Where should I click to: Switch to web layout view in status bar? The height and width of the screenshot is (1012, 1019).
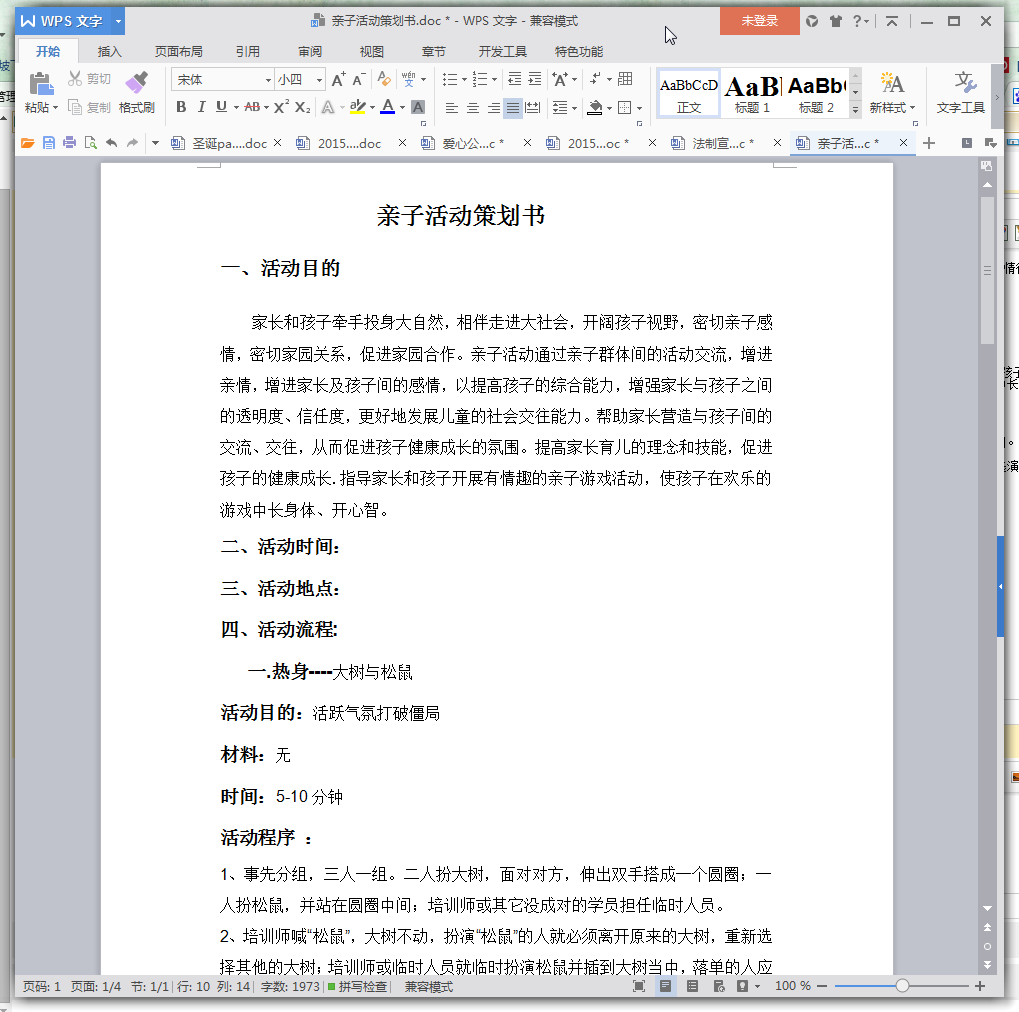pos(719,986)
